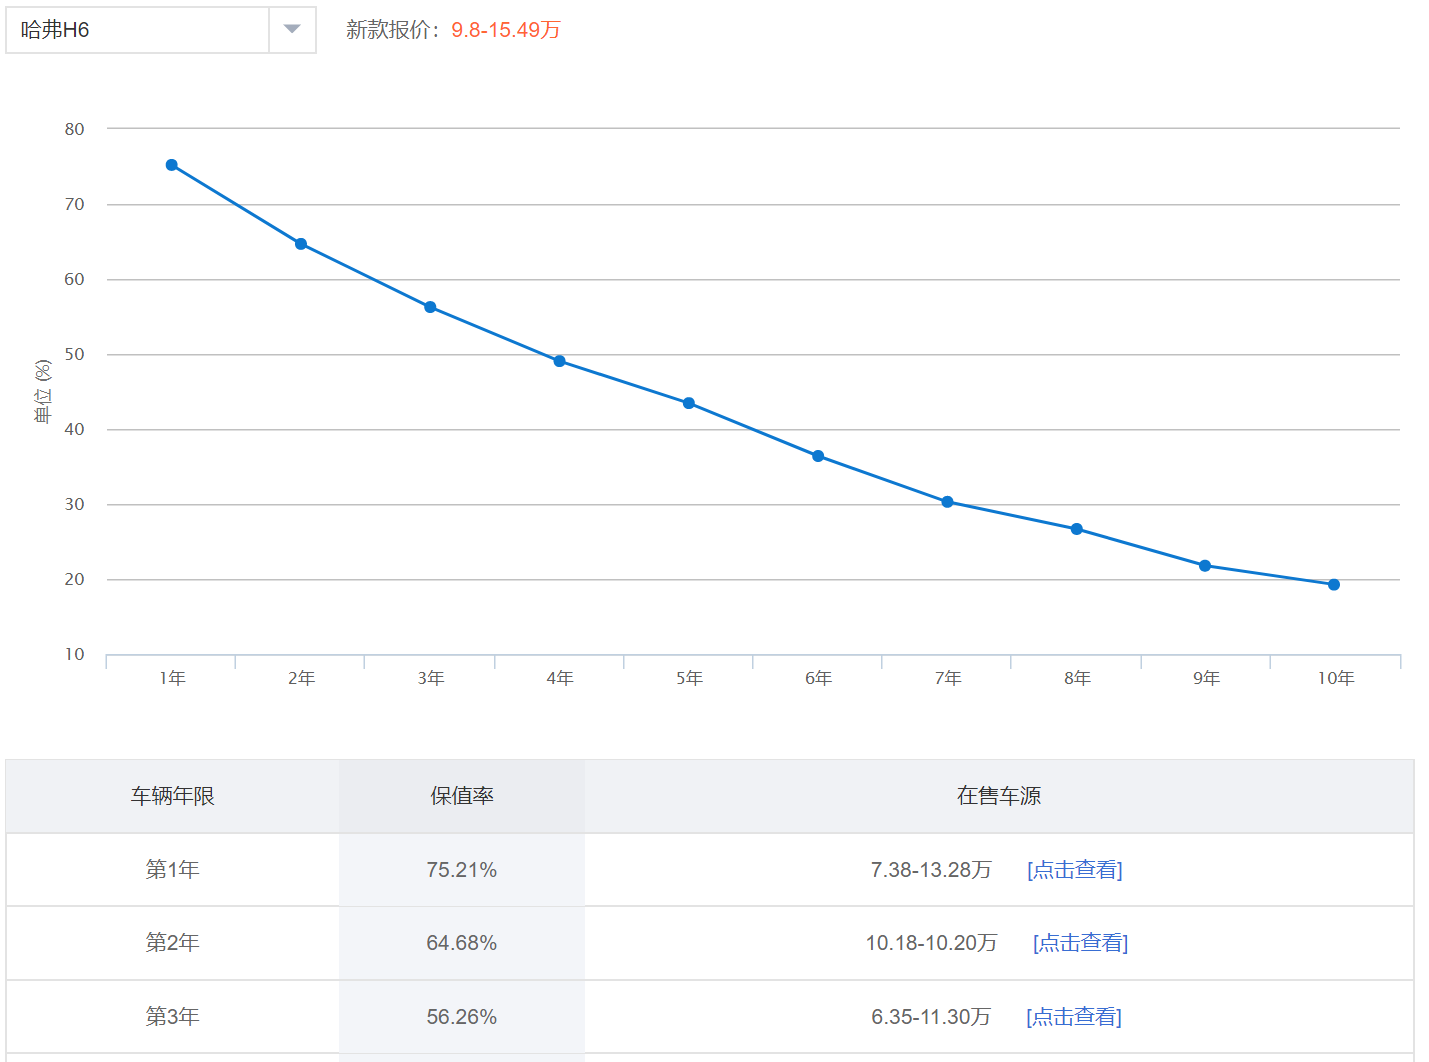
Task: Open 点击查看 link for 10.18-10.20万
Action: (x=1080, y=943)
